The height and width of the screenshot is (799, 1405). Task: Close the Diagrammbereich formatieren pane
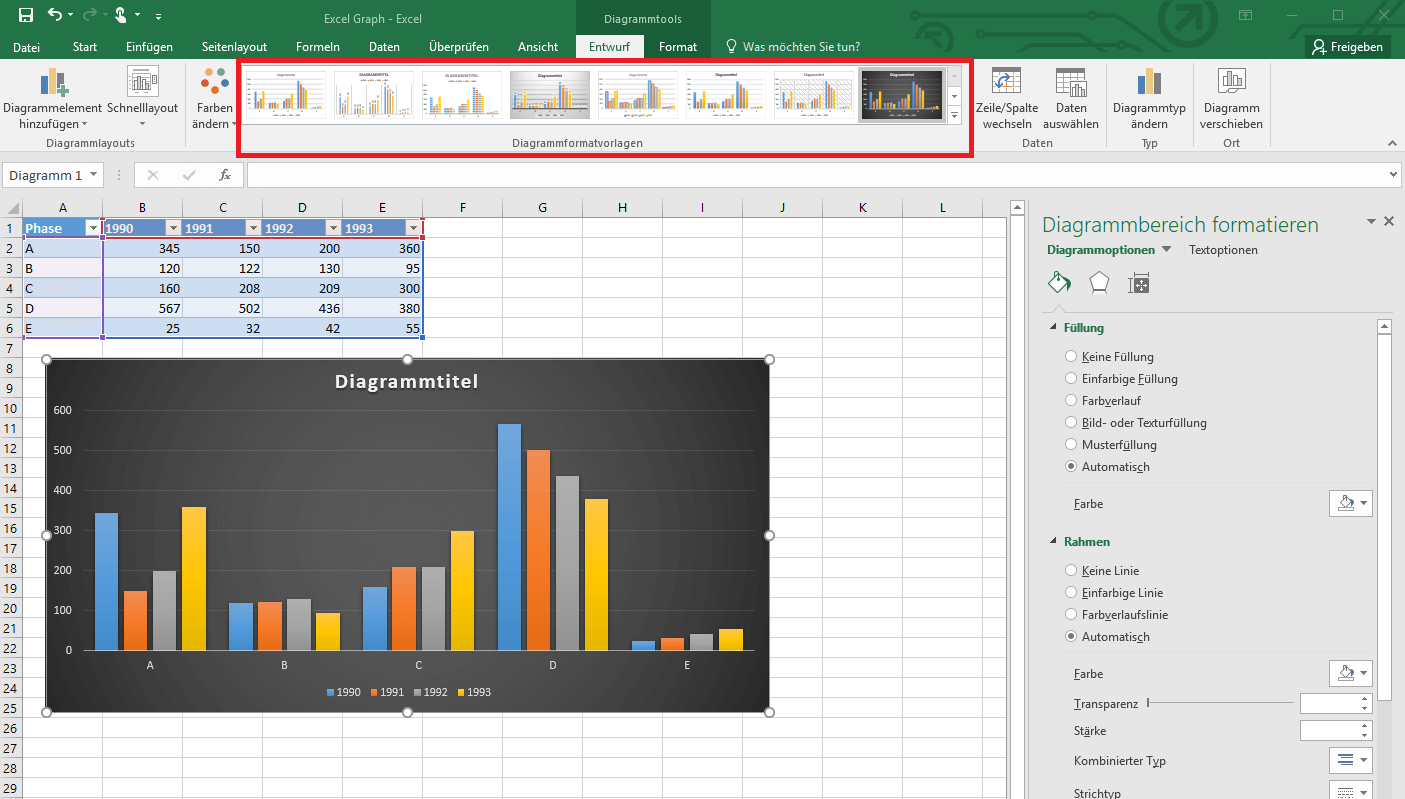[x=1389, y=221]
